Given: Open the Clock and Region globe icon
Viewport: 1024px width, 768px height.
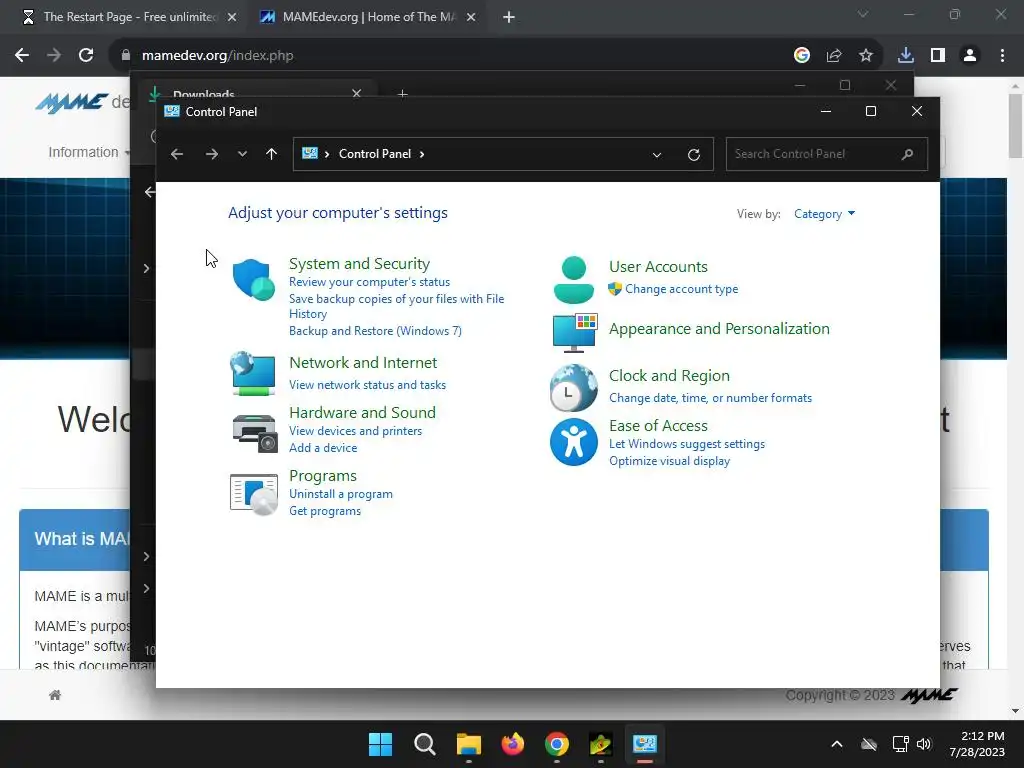Looking at the screenshot, I should (x=573, y=387).
